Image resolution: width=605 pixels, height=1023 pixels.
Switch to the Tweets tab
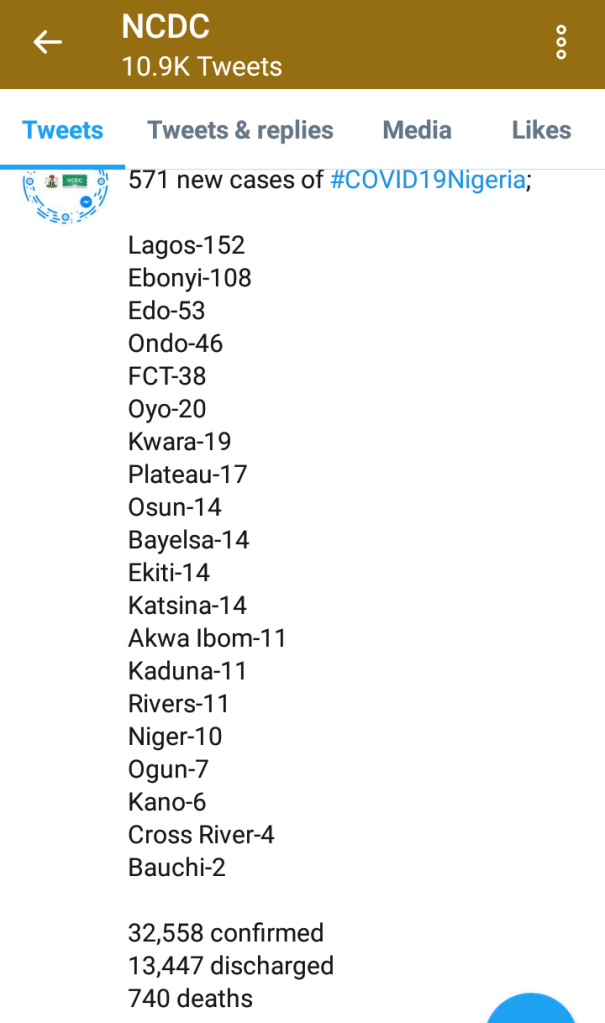click(63, 130)
